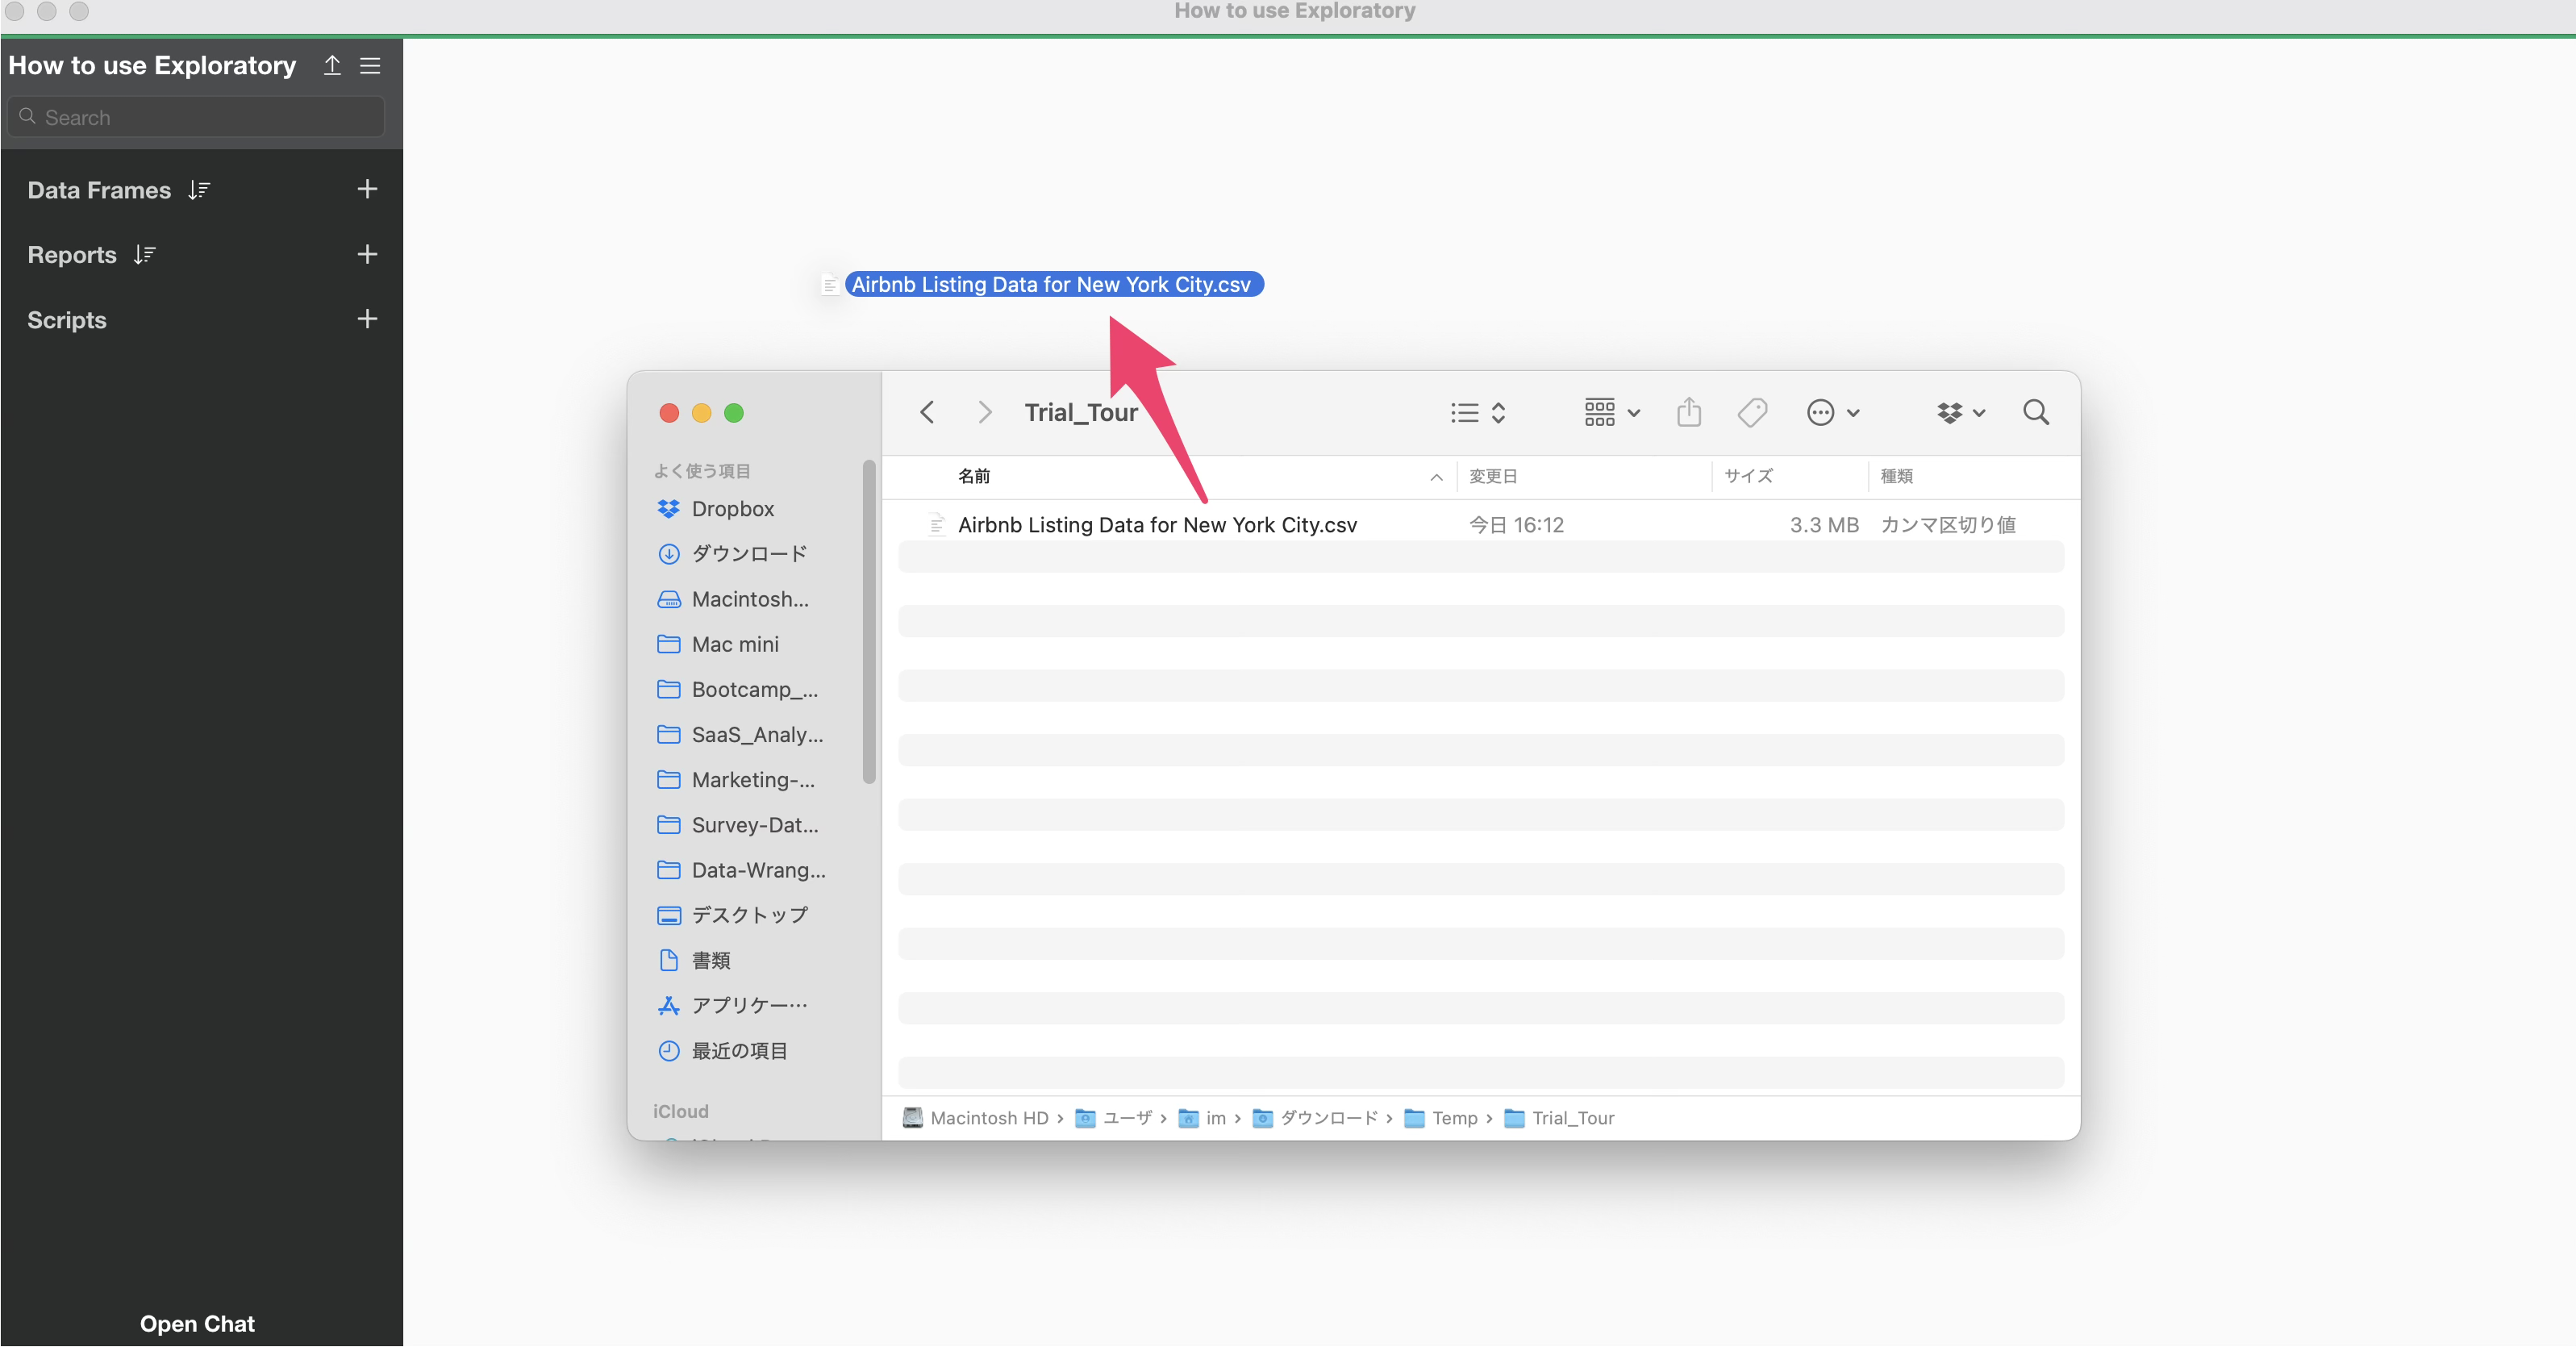Open the project hamburger menu
Image resolution: width=2576 pixels, height=1347 pixels.
point(370,65)
